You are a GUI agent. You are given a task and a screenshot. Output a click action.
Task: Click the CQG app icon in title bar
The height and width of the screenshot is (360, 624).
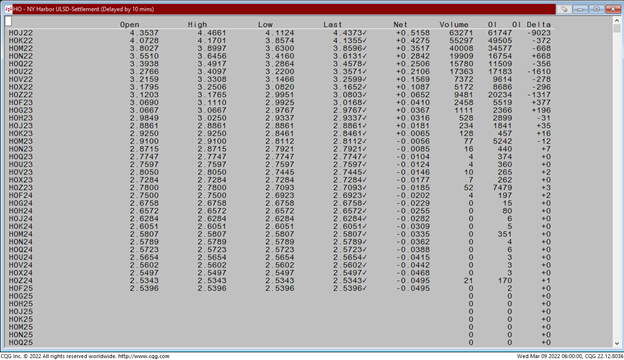click(8, 9)
